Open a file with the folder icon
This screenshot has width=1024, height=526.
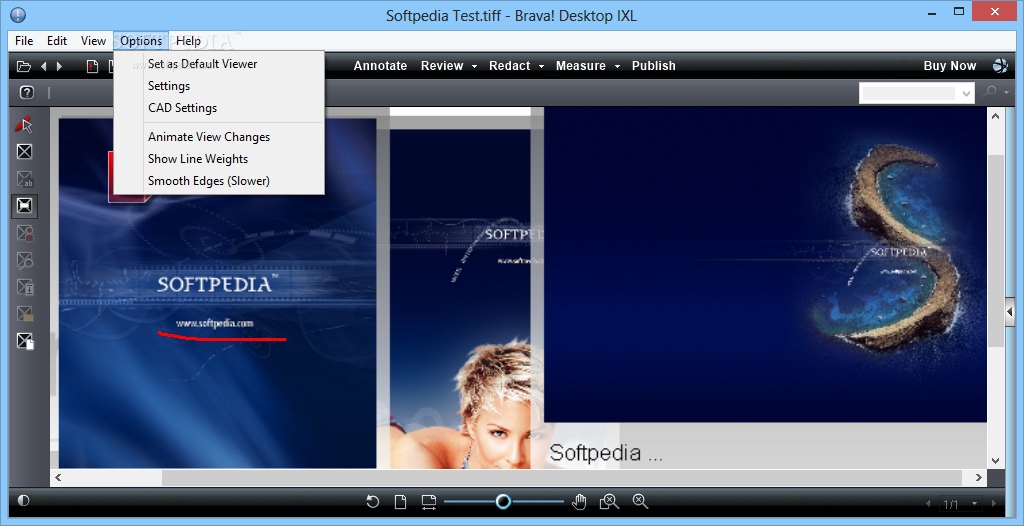coord(24,66)
